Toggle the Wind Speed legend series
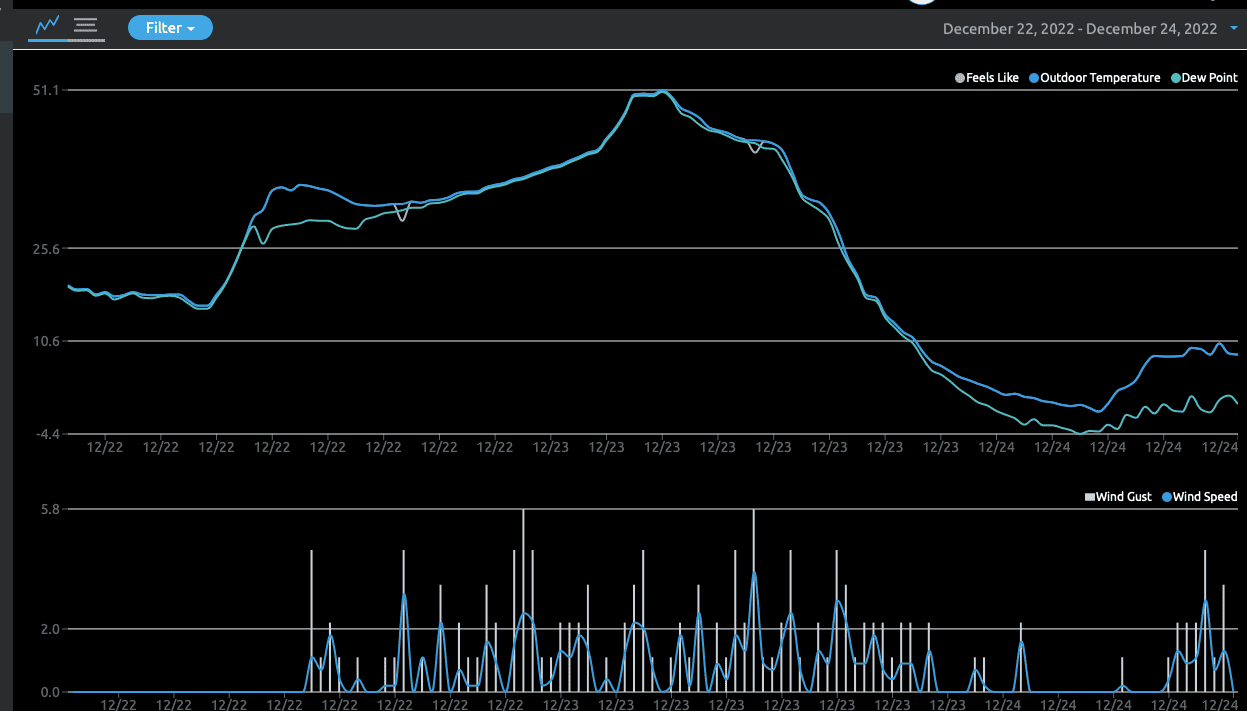The height and width of the screenshot is (711, 1247). coord(1200,497)
